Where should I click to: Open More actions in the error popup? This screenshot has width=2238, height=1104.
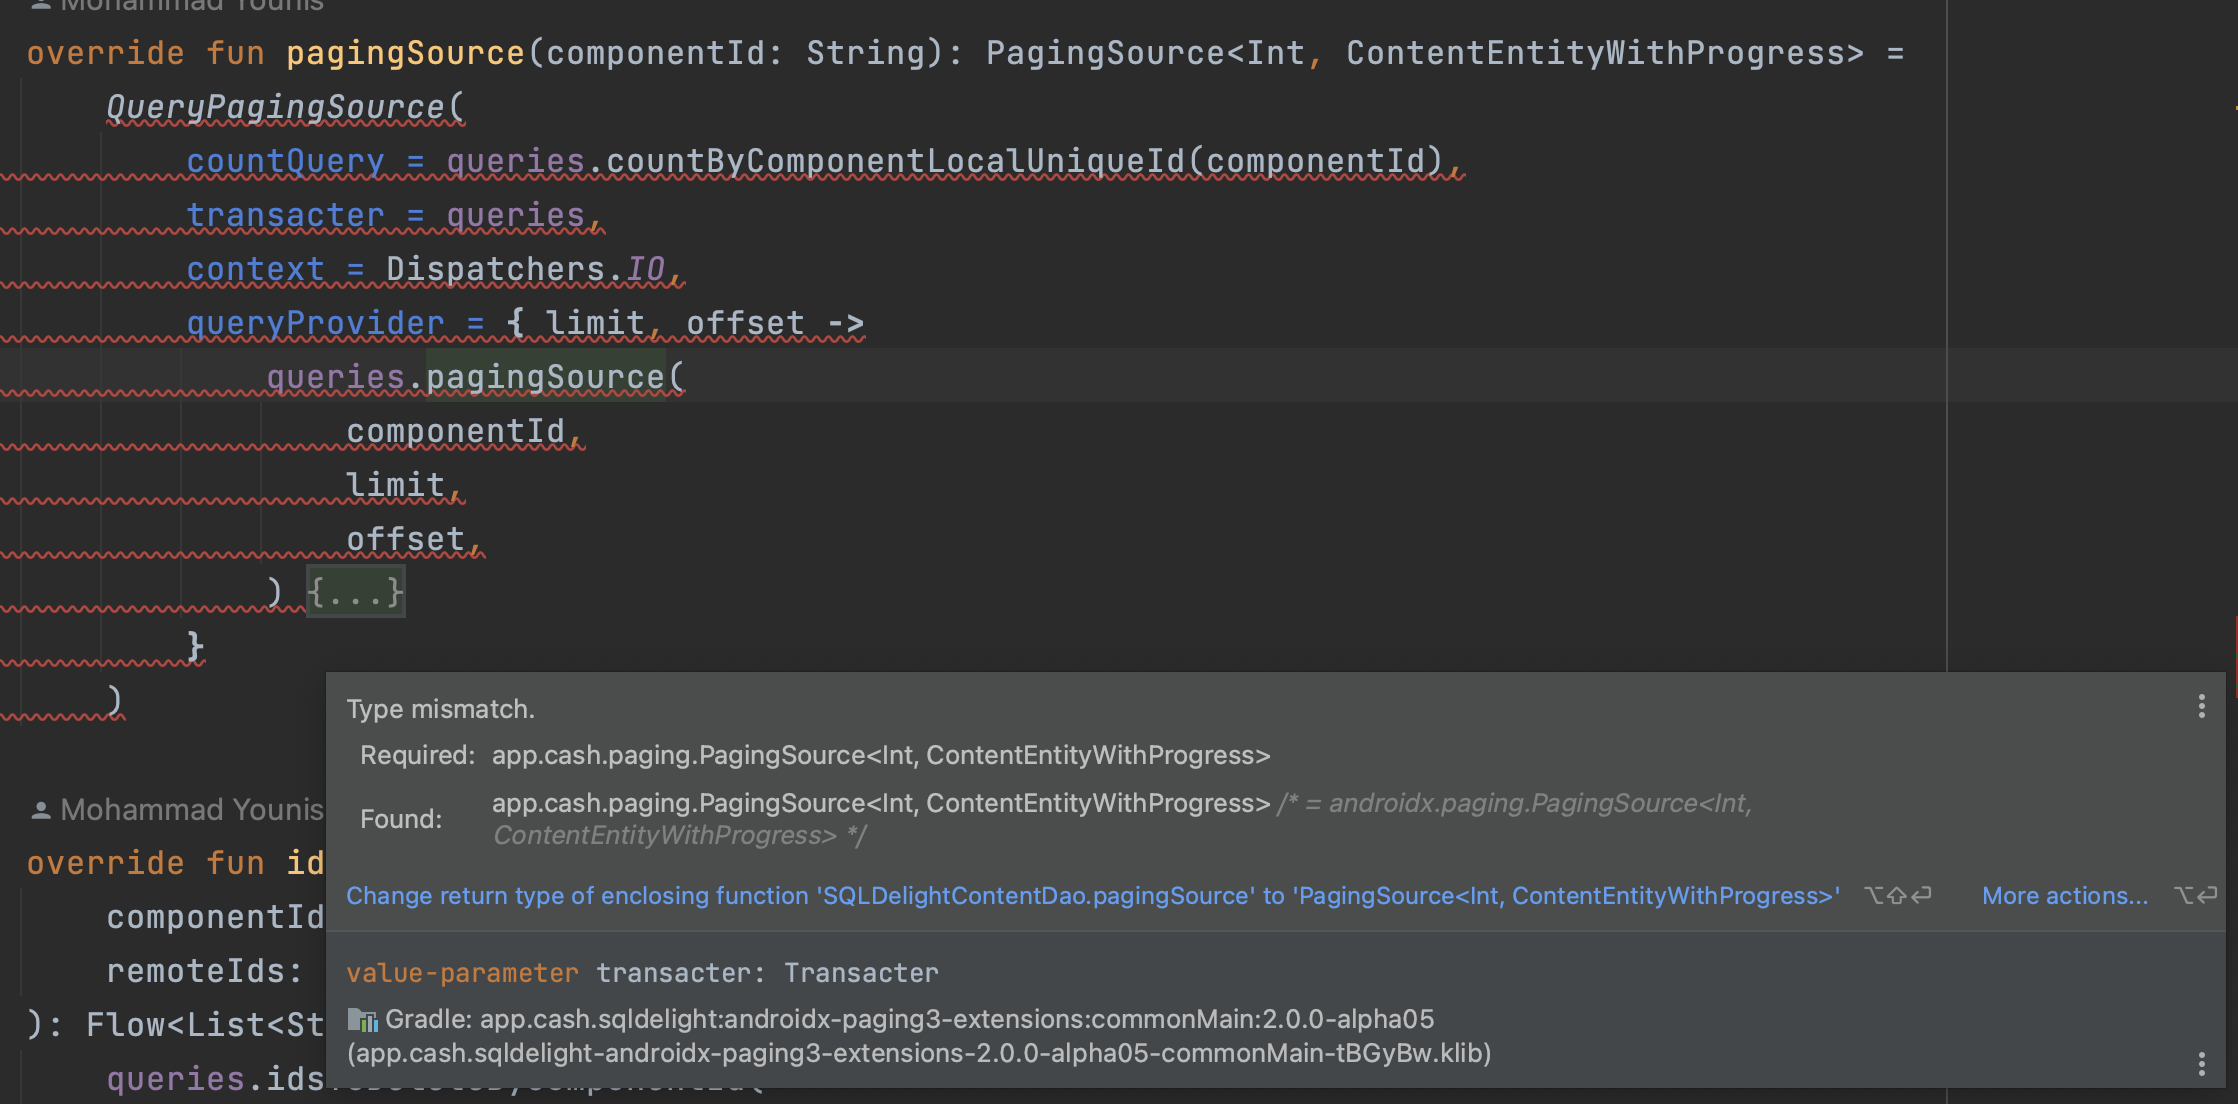point(2064,895)
